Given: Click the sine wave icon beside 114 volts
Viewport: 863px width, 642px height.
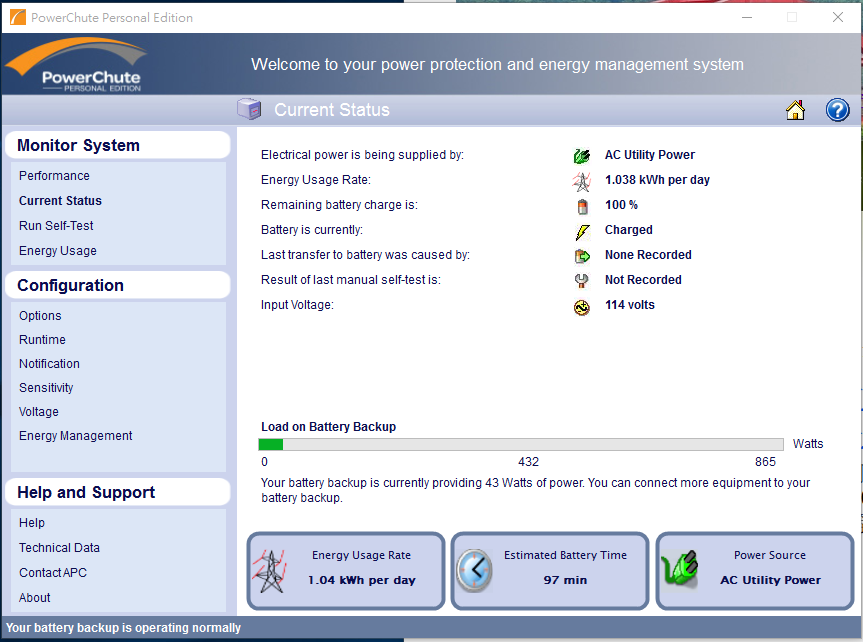Looking at the screenshot, I should [582, 307].
